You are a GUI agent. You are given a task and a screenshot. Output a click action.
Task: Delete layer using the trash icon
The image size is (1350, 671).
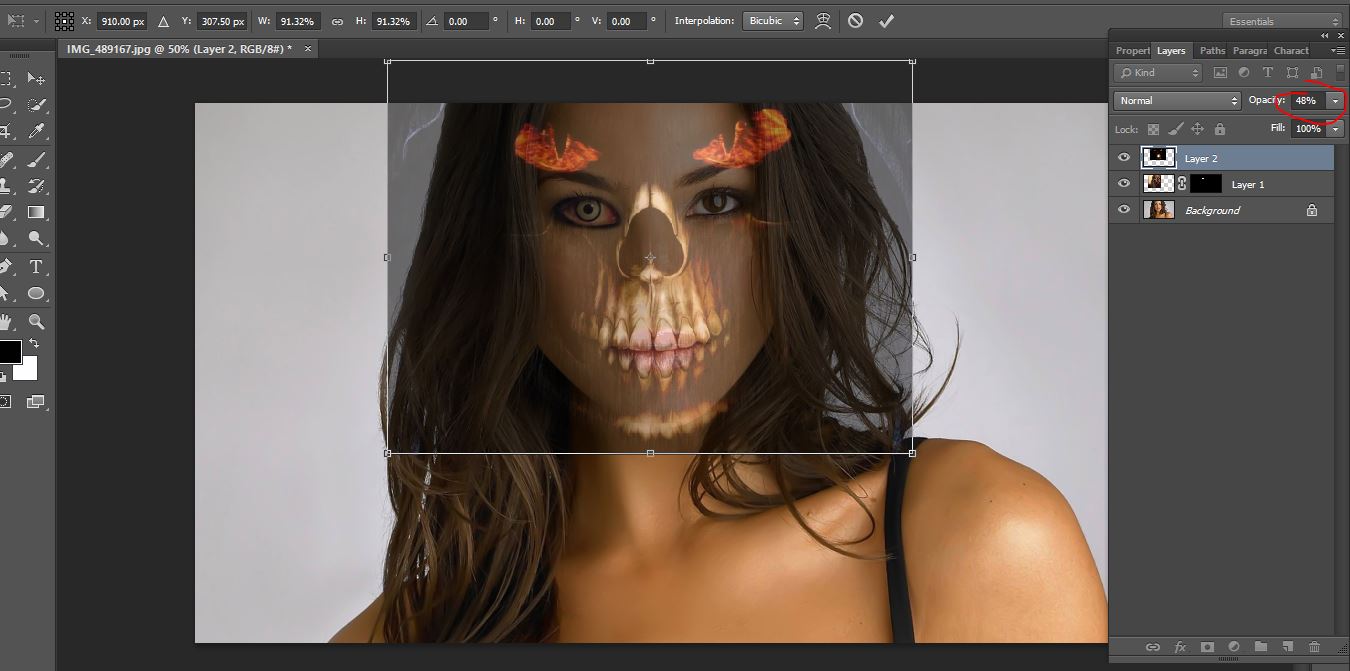[1314, 647]
